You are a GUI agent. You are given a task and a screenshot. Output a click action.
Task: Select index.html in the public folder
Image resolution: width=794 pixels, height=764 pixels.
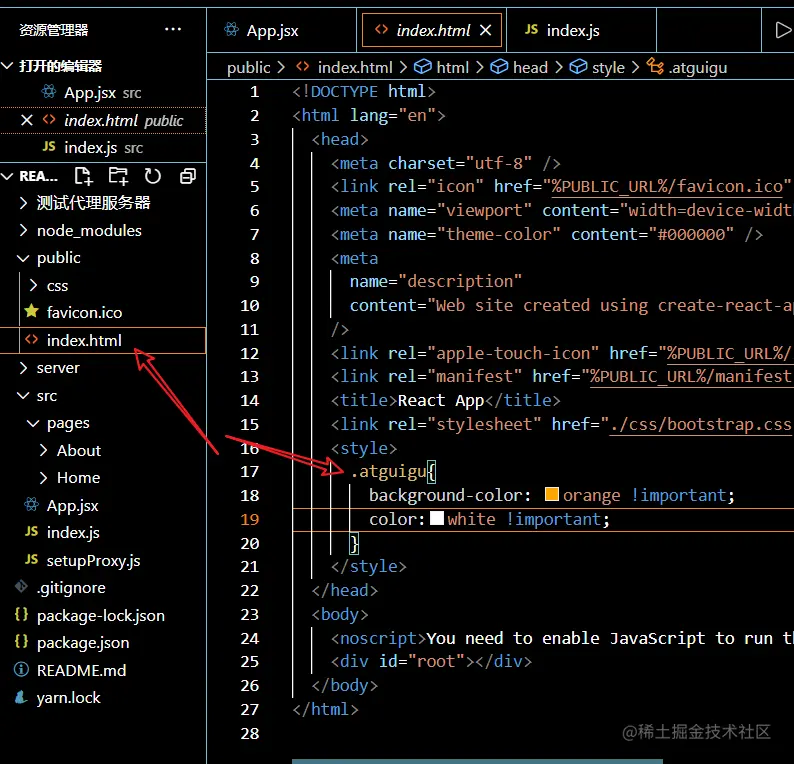(103, 340)
